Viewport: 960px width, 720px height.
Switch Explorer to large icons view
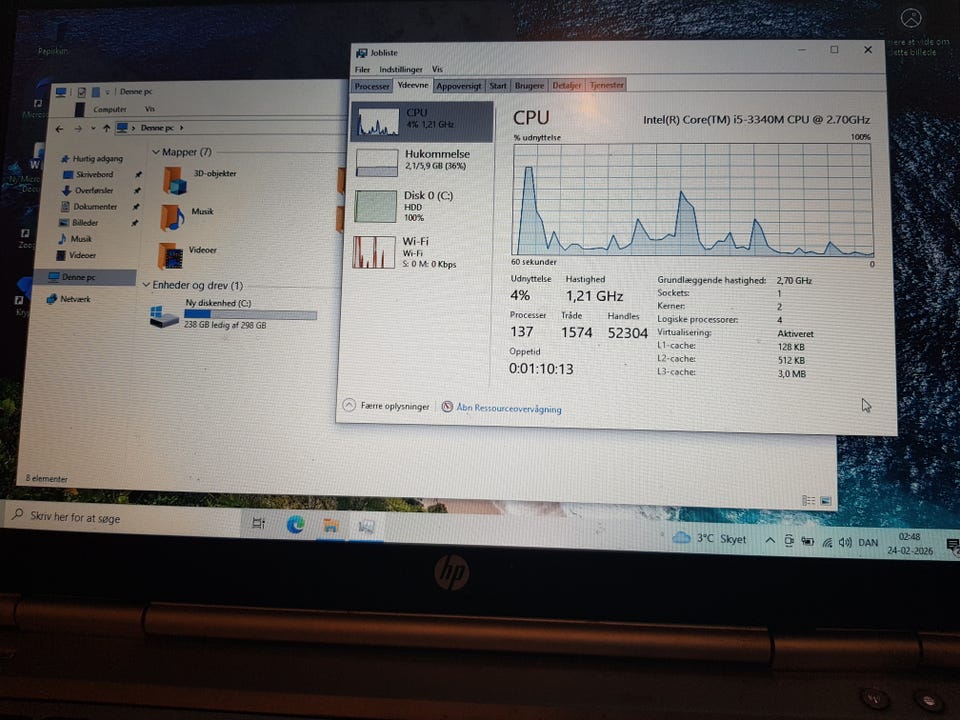click(825, 501)
